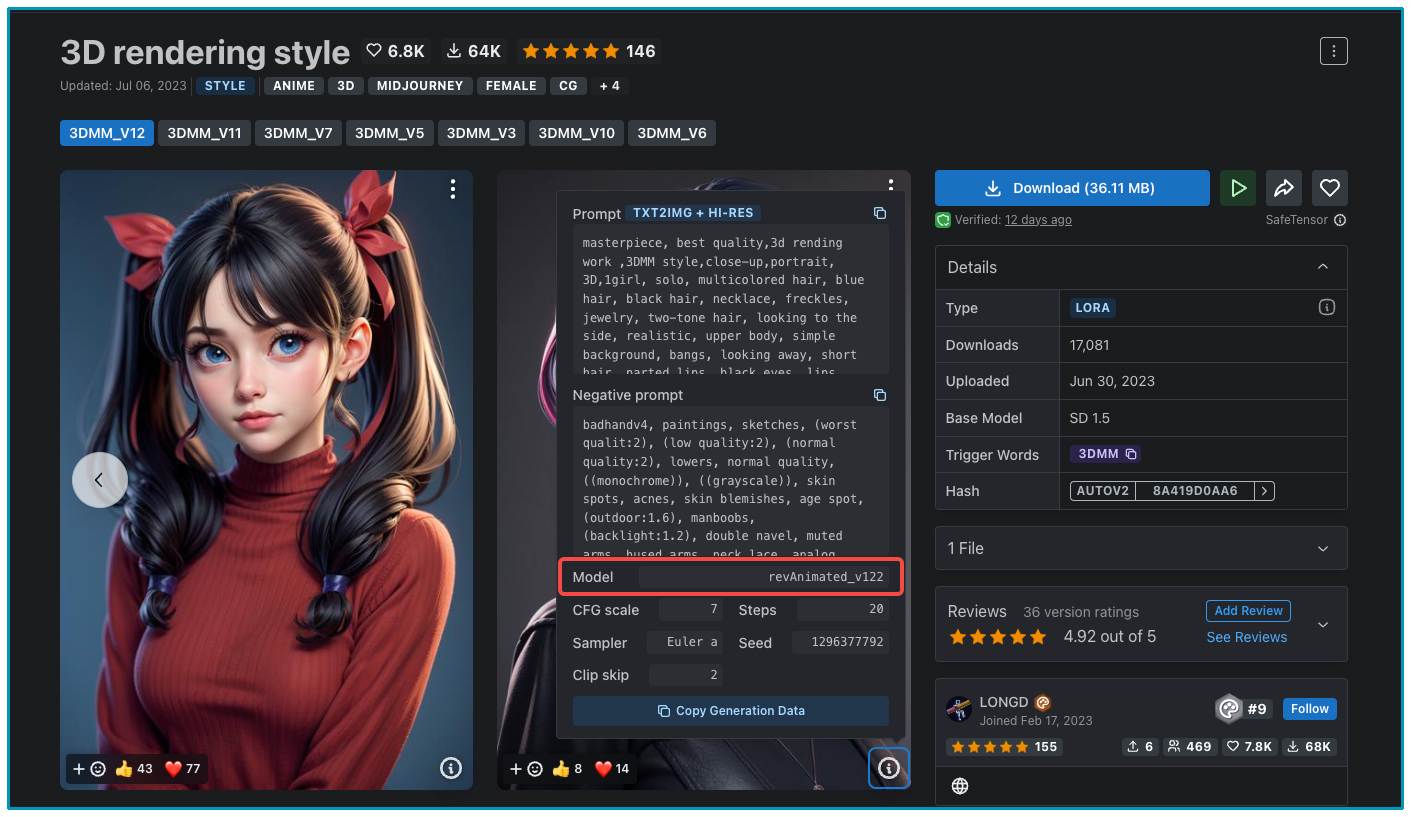The width and height of the screenshot is (1411, 817).
Task: Copy the 3DMM trigger word
Action: click(1131, 454)
